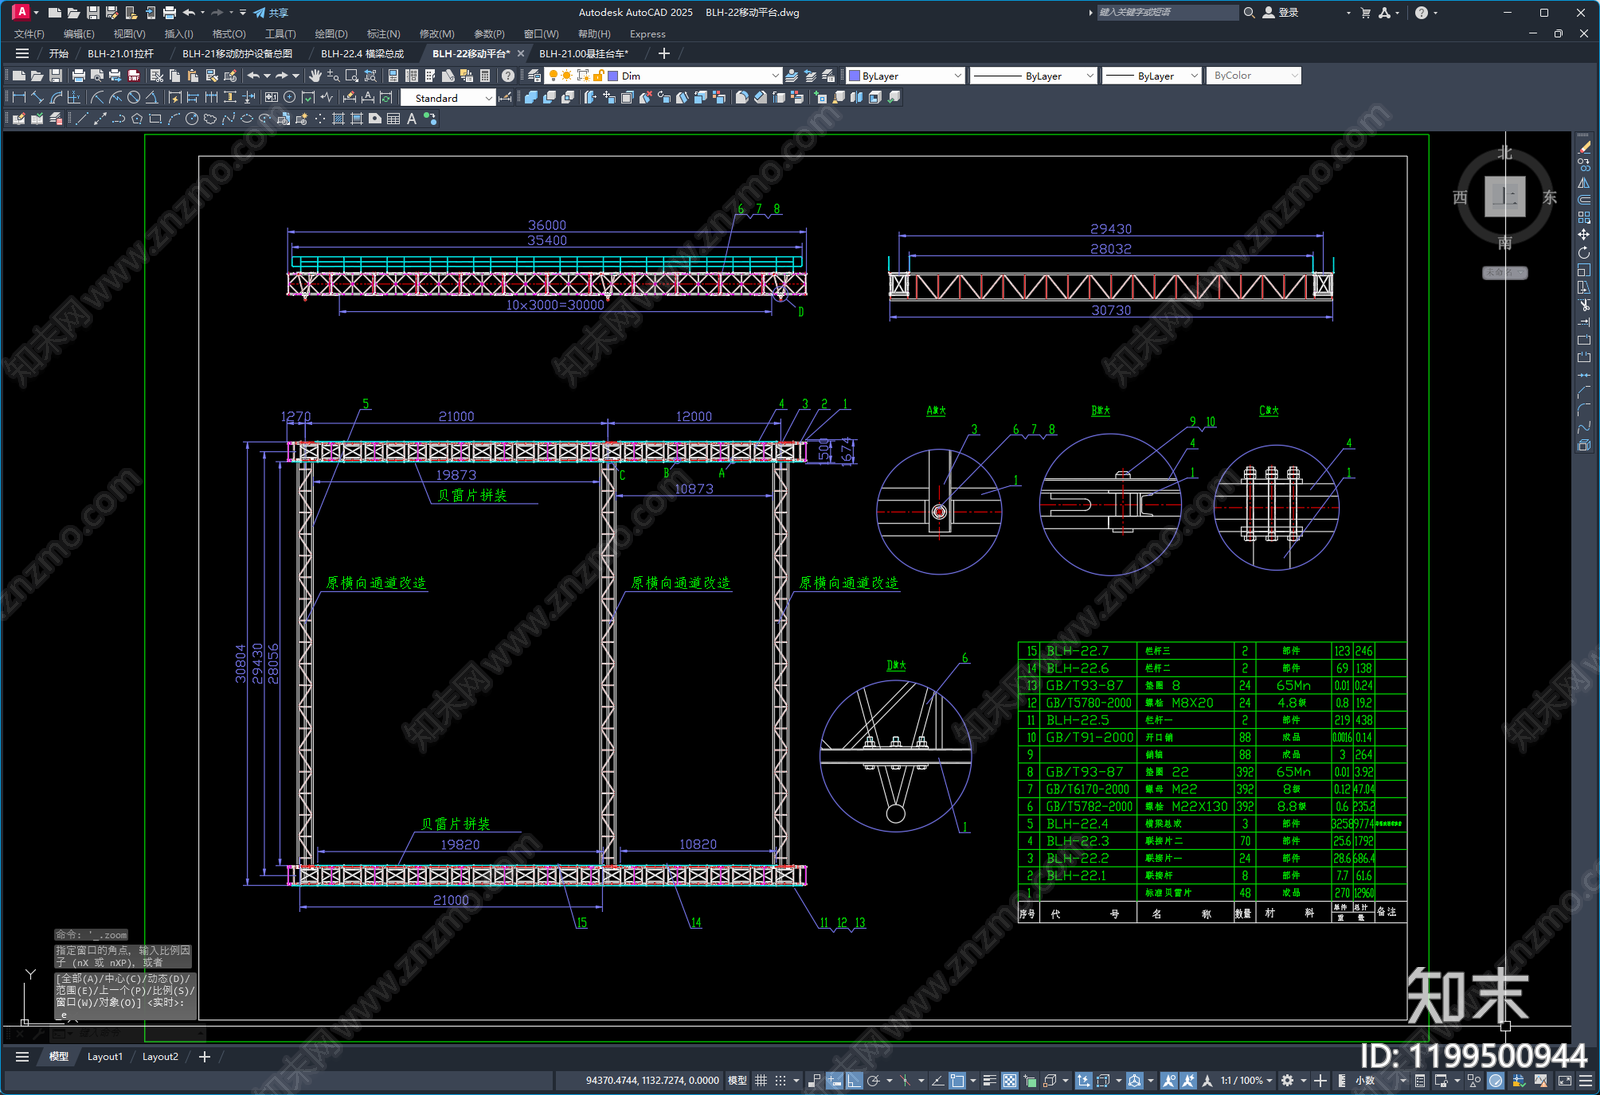Toggle lineweight display in status bar

[989, 1081]
